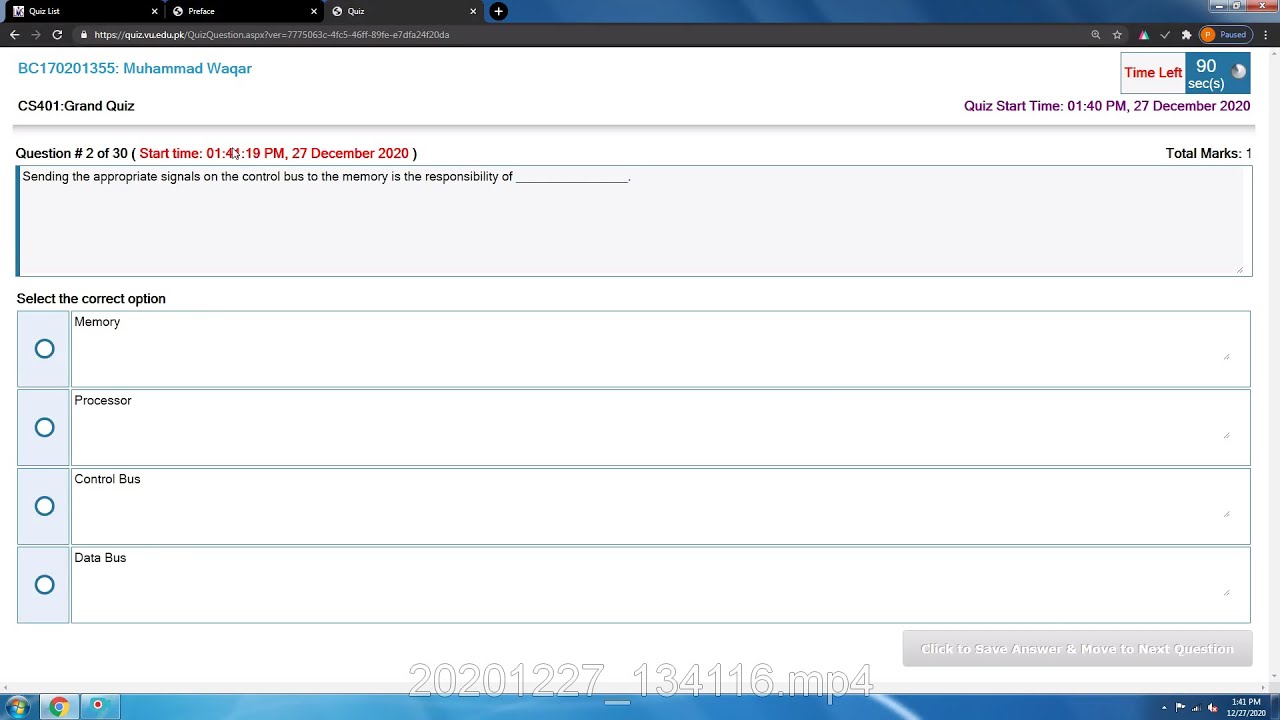Choose the Control Bus radio option
This screenshot has height=720, width=1280.
(44, 506)
